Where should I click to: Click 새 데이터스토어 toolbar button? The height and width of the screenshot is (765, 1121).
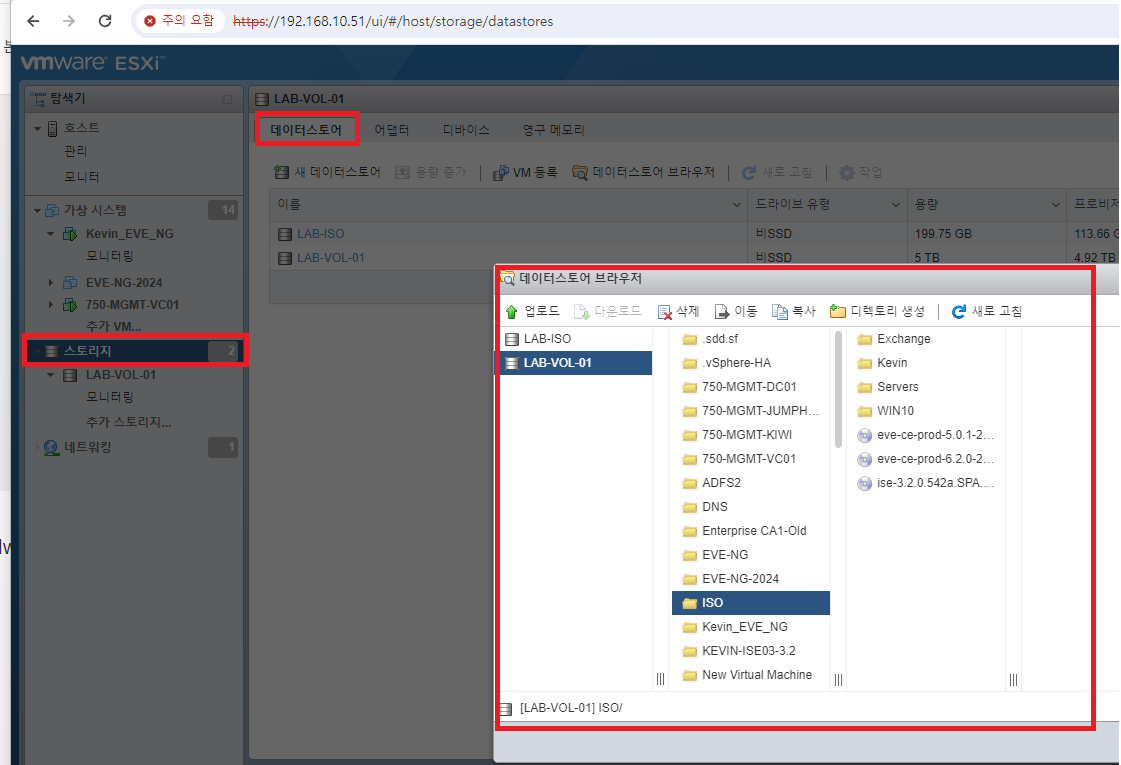coord(327,172)
